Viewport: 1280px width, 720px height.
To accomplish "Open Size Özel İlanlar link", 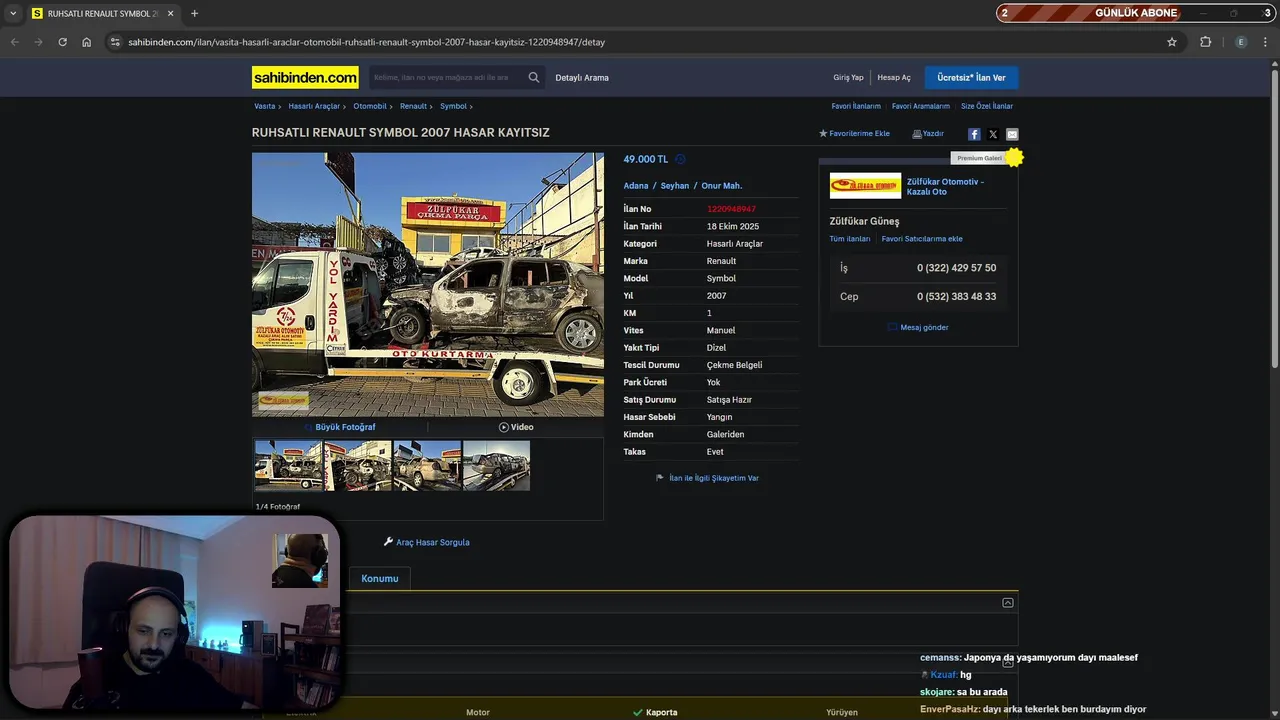I will click(x=987, y=106).
